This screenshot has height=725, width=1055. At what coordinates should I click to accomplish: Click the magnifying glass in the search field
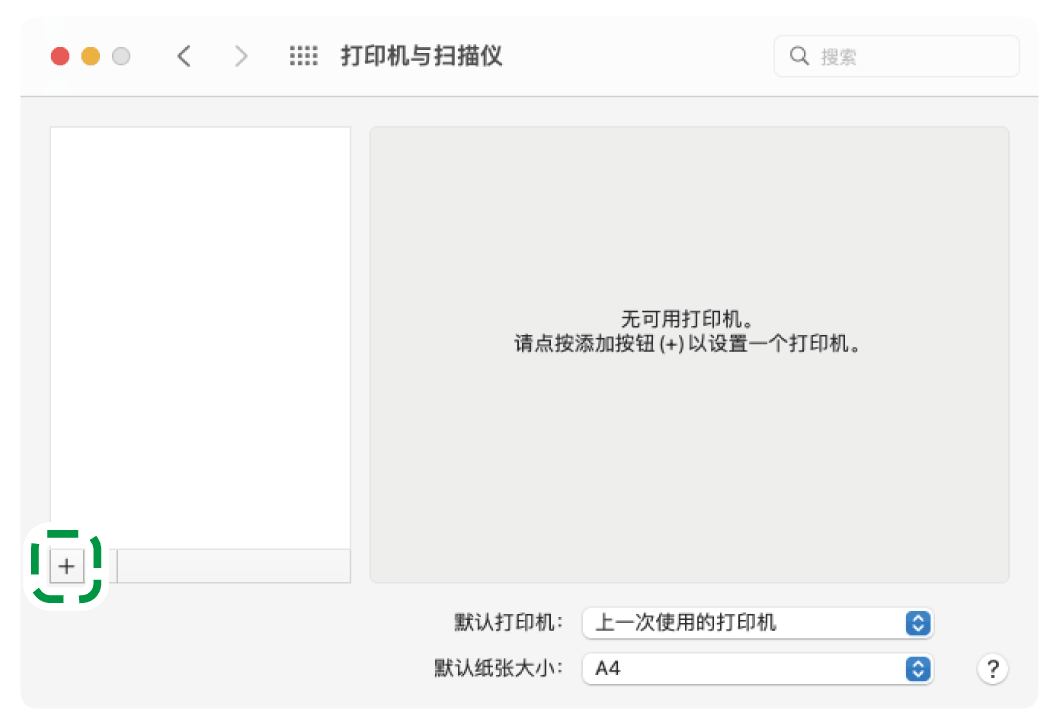coord(799,56)
